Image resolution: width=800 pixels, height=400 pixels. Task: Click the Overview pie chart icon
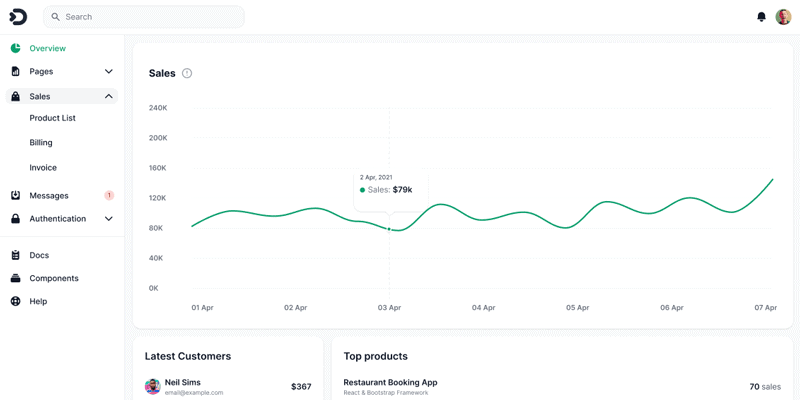[x=16, y=48]
